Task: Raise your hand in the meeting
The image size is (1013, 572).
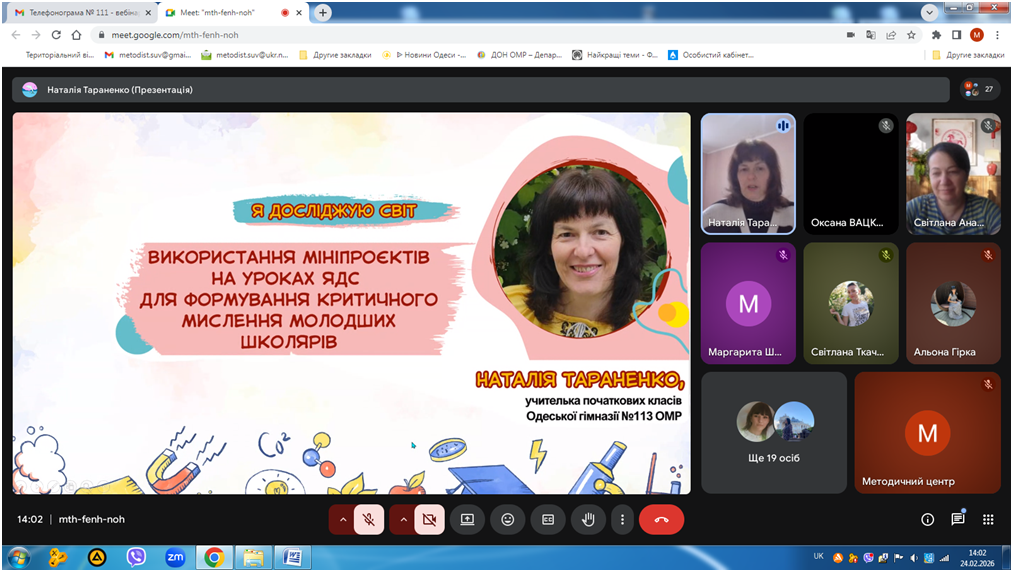Action: [x=588, y=520]
